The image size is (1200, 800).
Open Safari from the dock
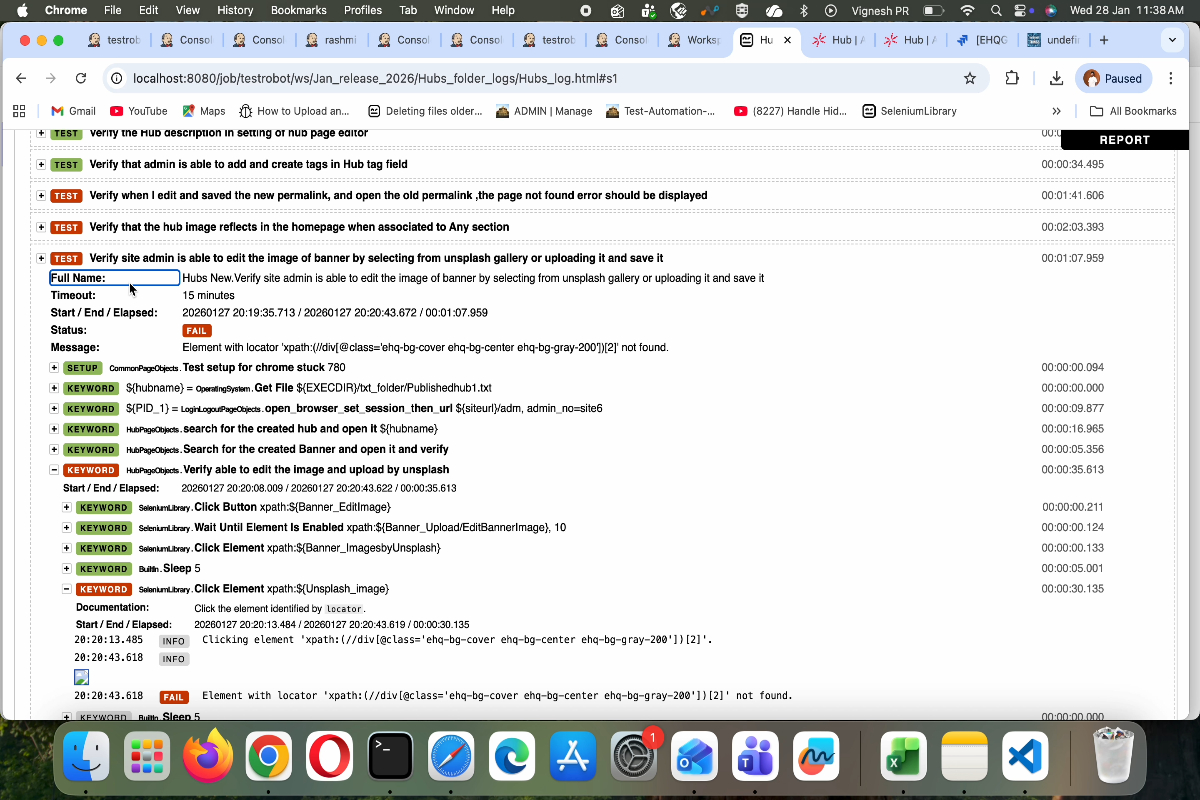click(x=451, y=756)
